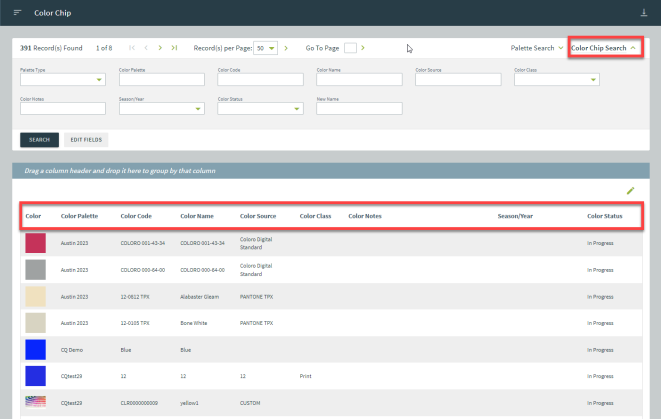Jump to the last page
The image size is (661, 419).
(x=174, y=48)
